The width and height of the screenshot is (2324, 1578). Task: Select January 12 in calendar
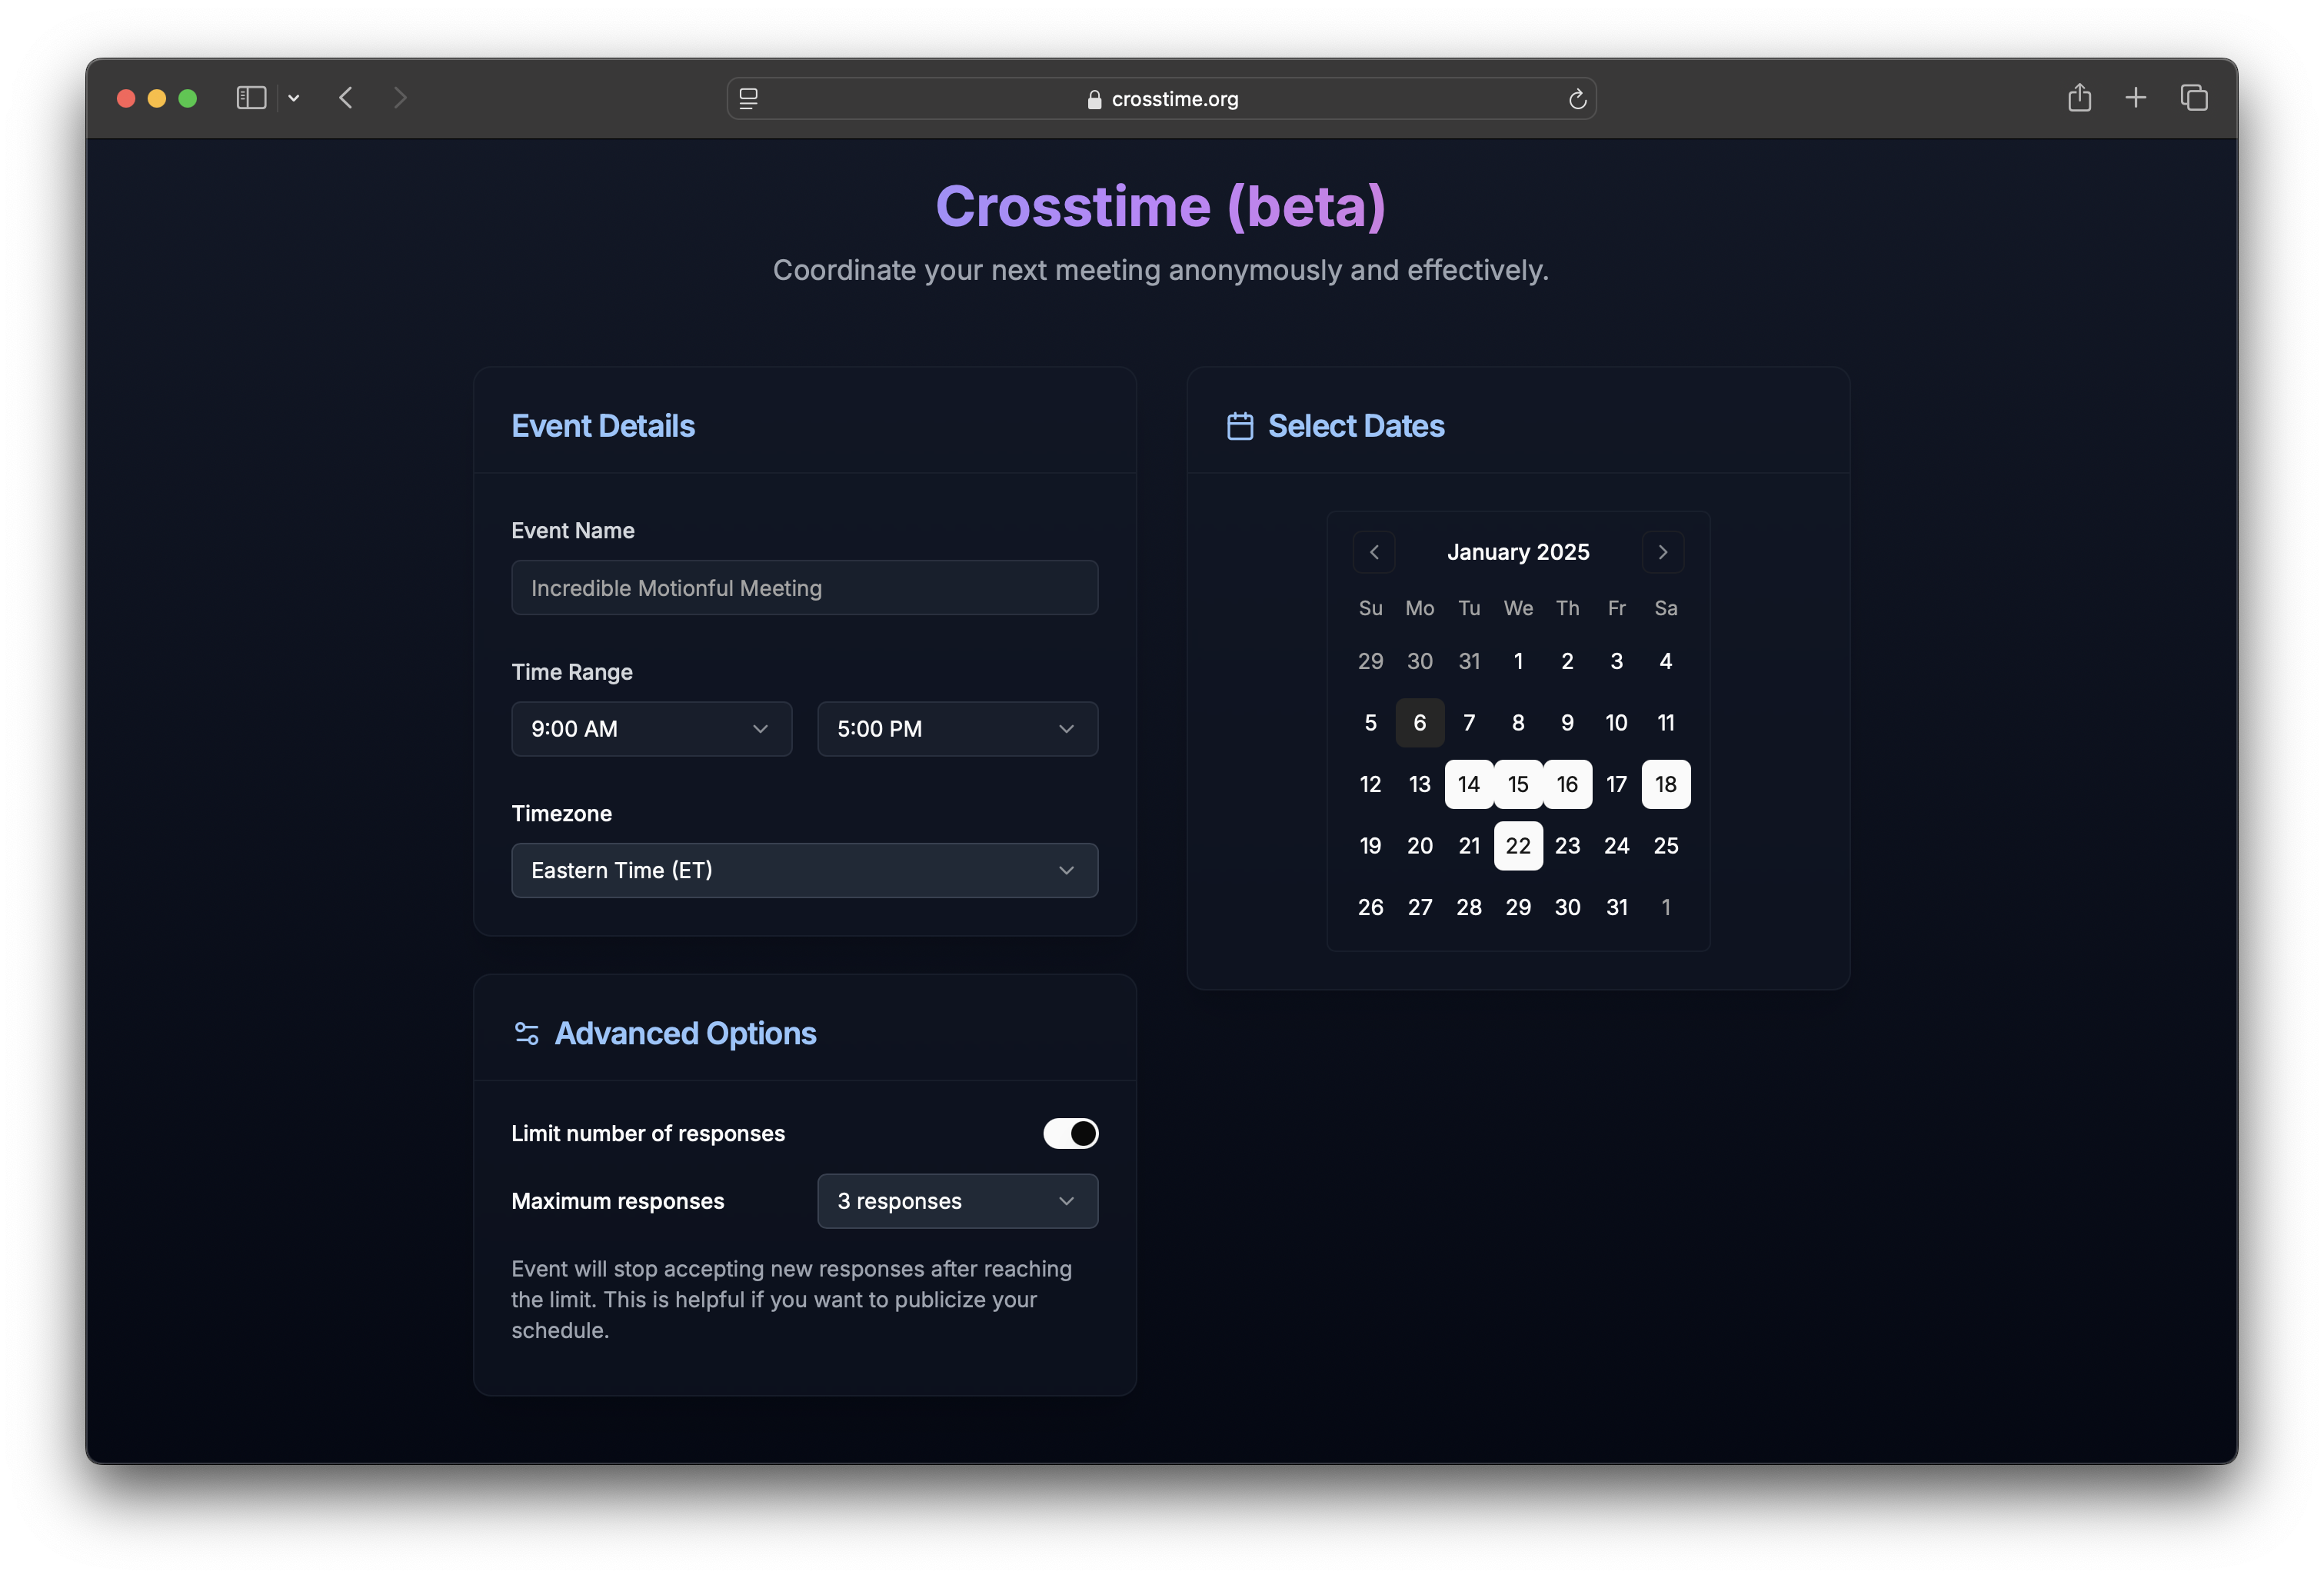coord(1370,784)
